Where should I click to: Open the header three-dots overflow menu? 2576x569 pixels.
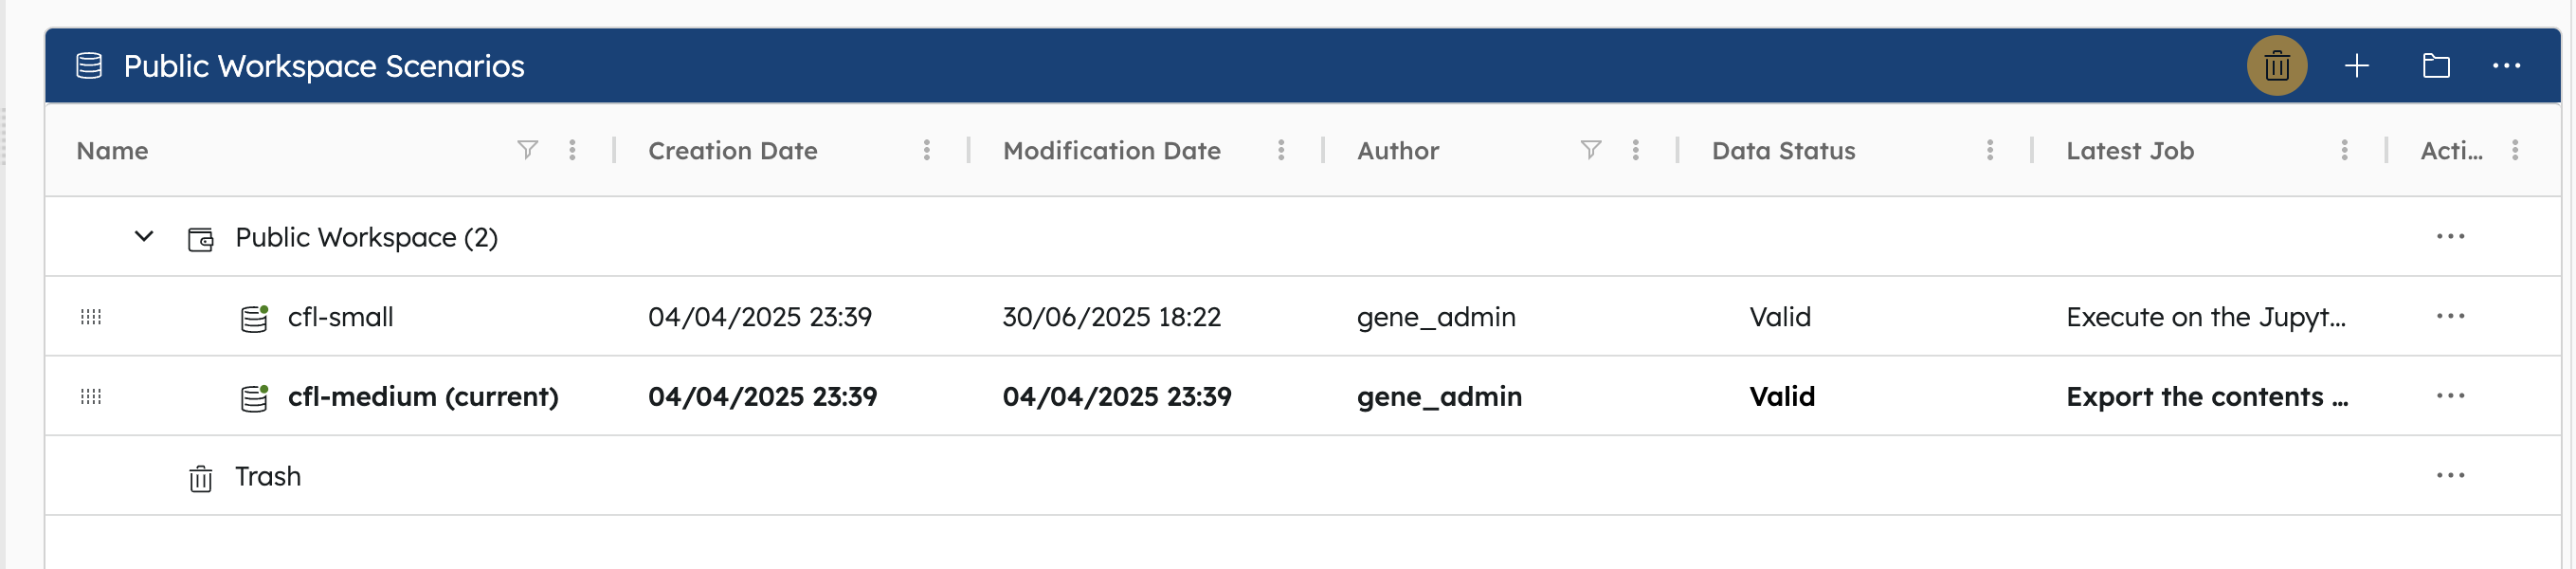tap(2506, 66)
